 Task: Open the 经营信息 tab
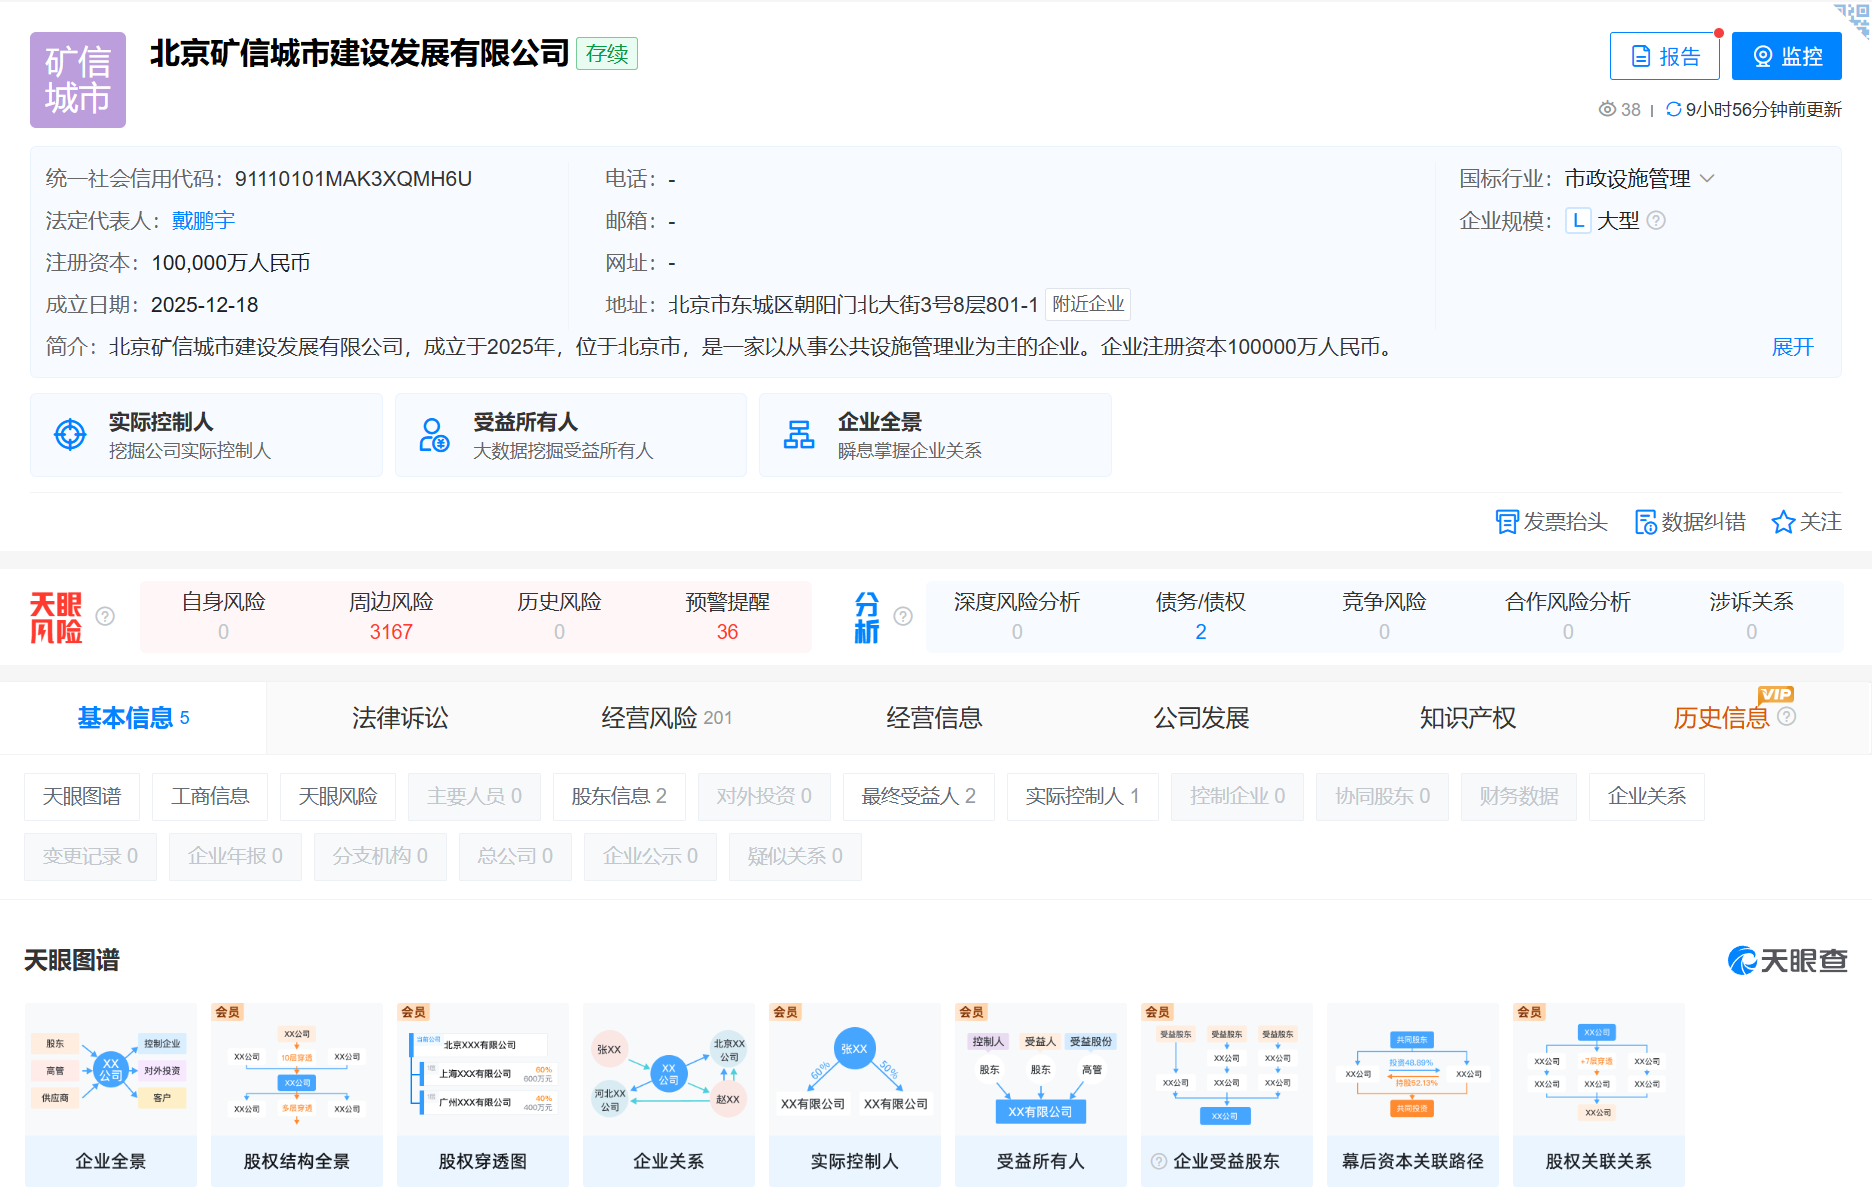click(934, 718)
